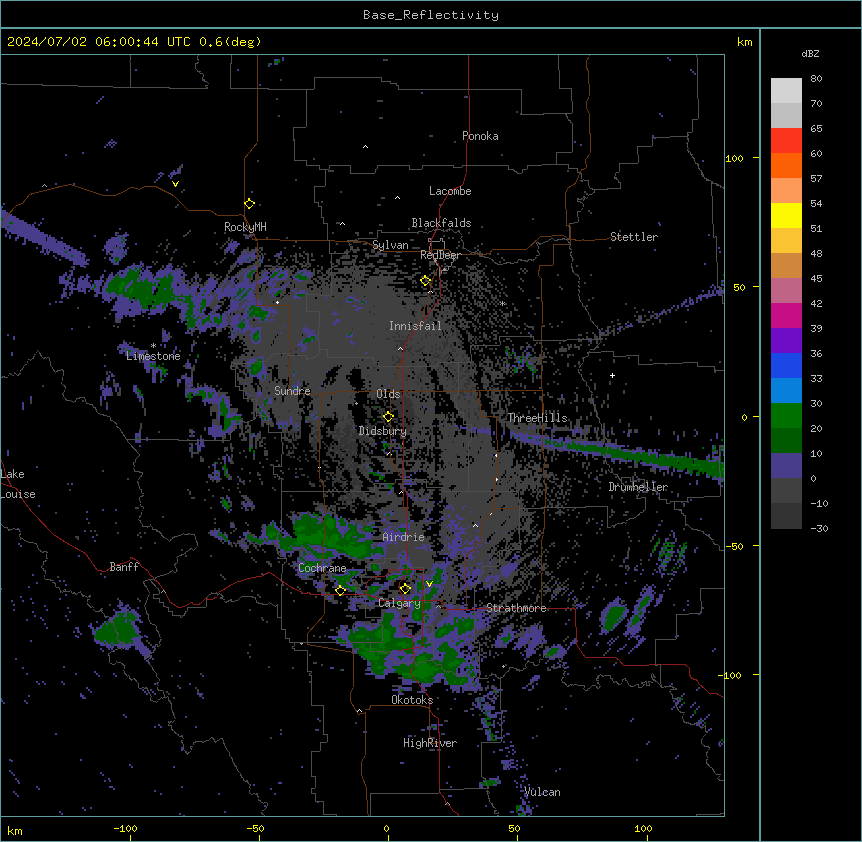Click the white asterisk marker above Limestone

tap(153, 345)
